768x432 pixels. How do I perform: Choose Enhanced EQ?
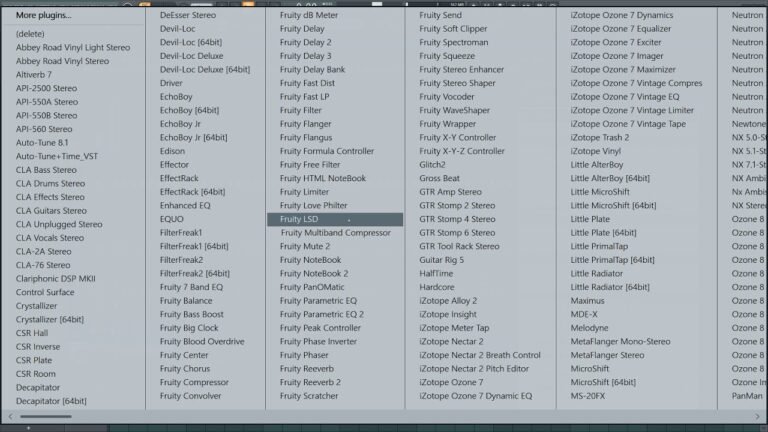click(185, 206)
